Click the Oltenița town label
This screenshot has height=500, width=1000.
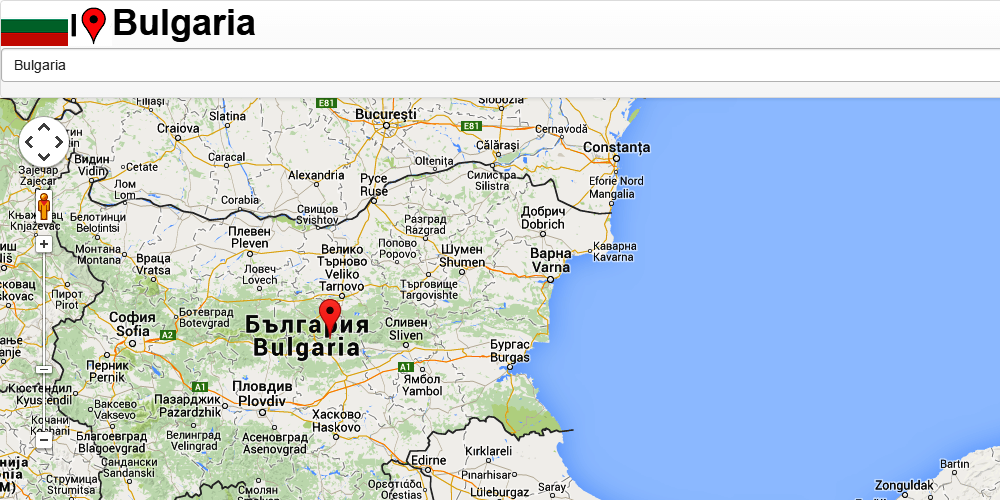click(434, 161)
